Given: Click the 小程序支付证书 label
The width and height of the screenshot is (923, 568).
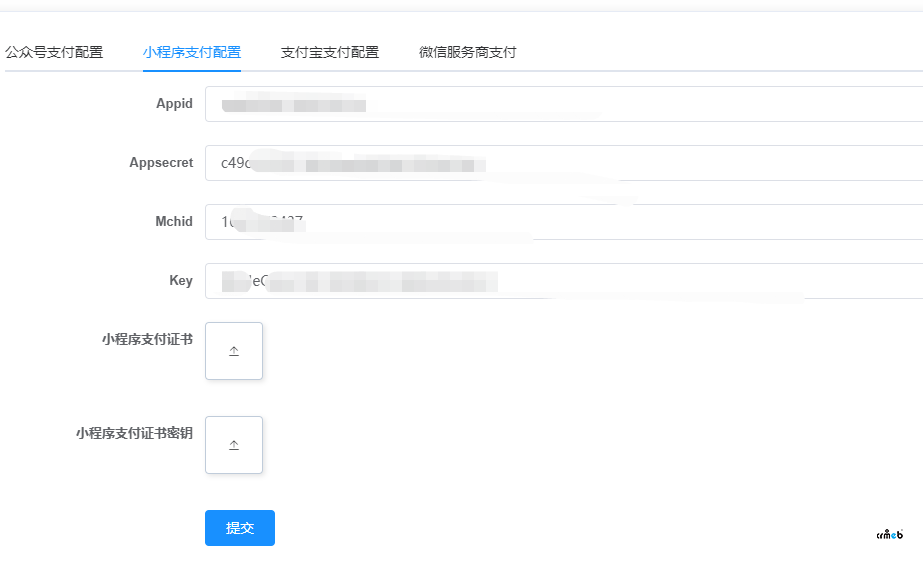Looking at the screenshot, I should tap(147, 339).
